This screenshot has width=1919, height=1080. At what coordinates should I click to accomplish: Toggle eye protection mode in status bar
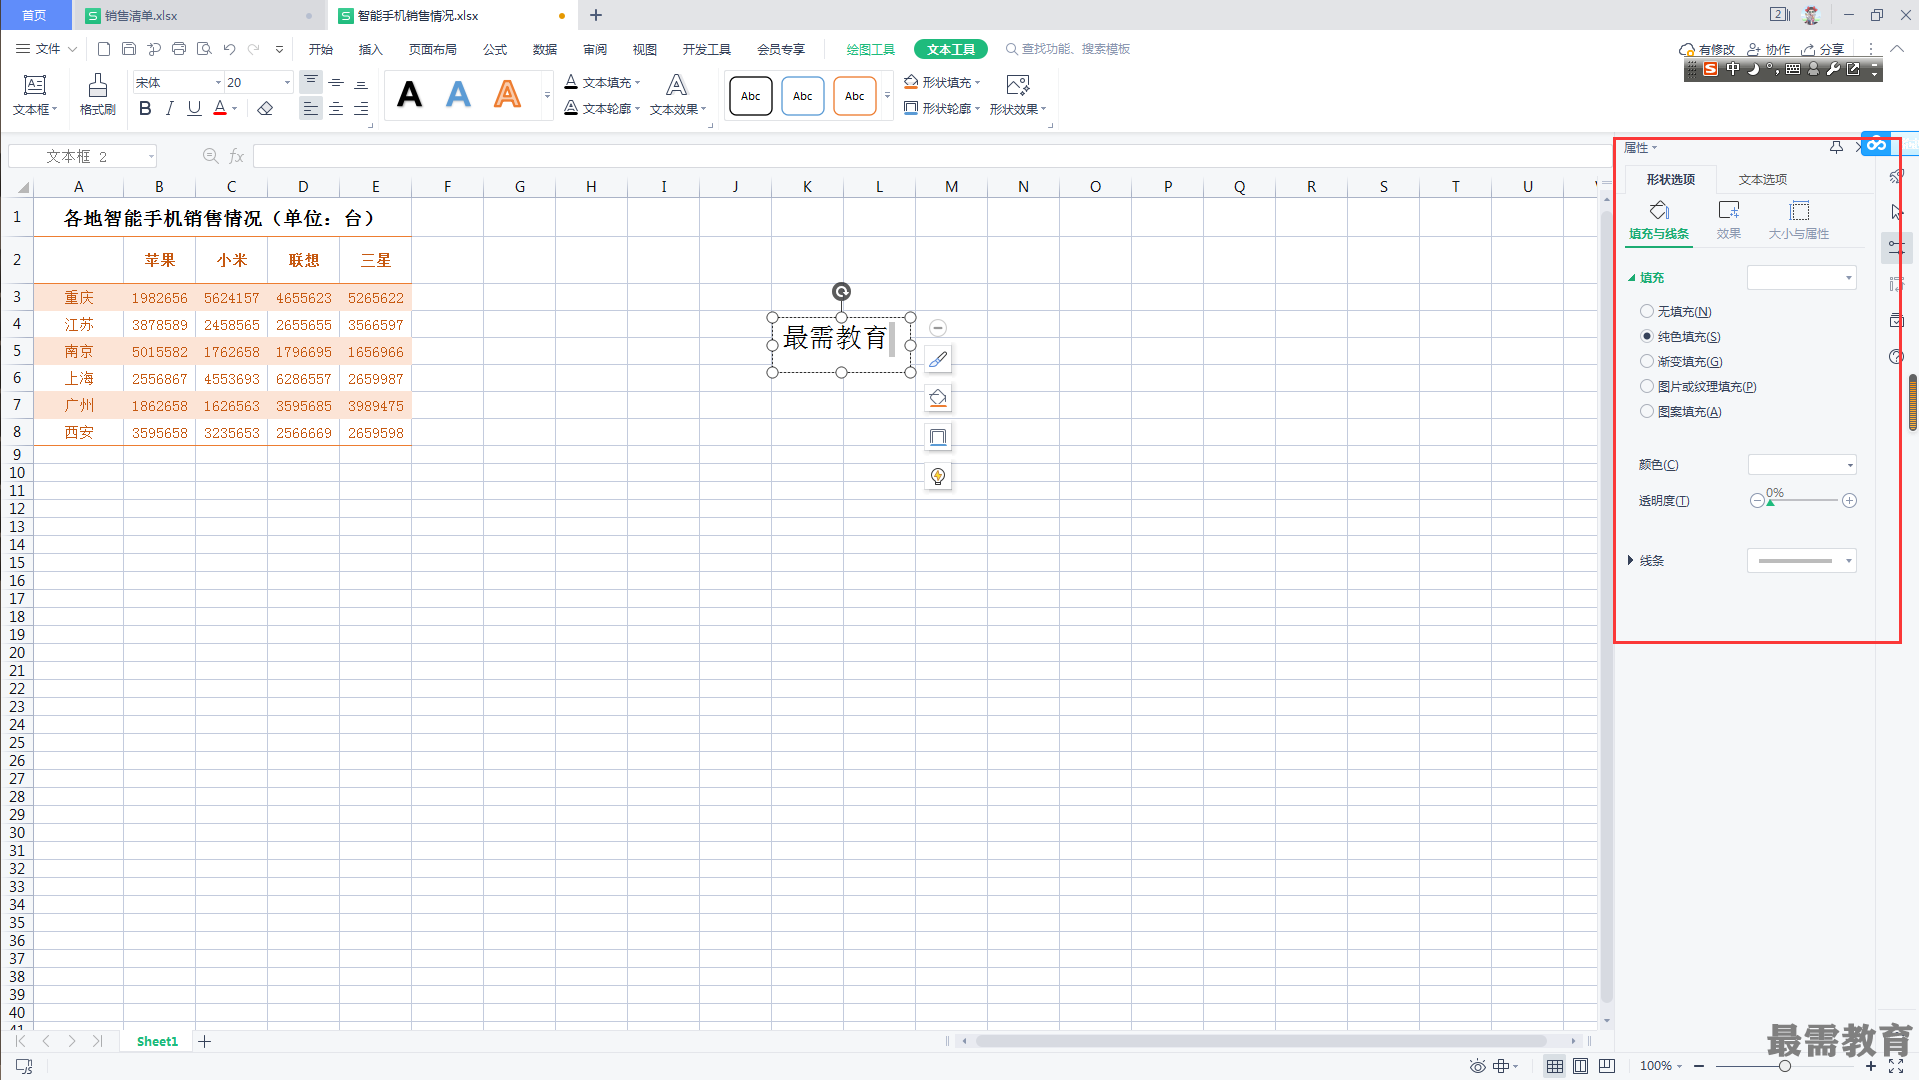coord(1477,1066)
